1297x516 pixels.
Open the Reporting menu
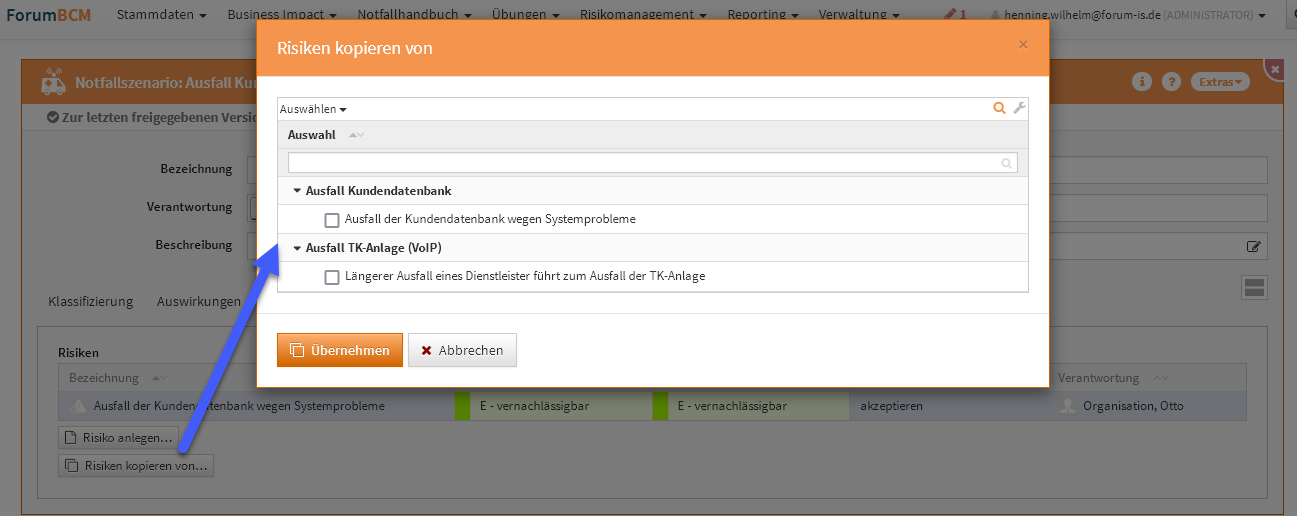click(x=763, y=15)
